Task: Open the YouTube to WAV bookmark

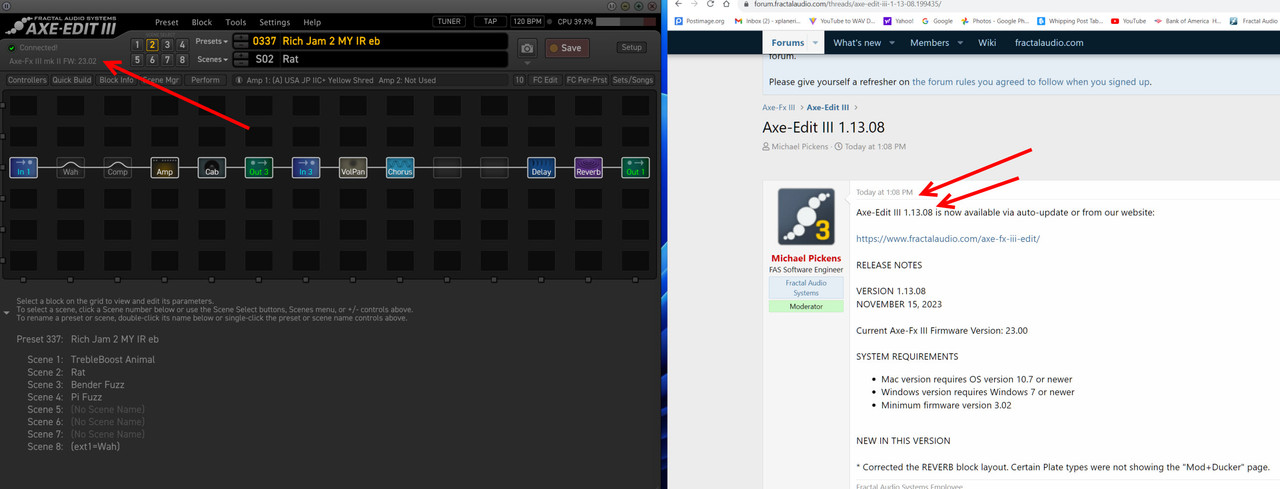Action: click(841, 20)
